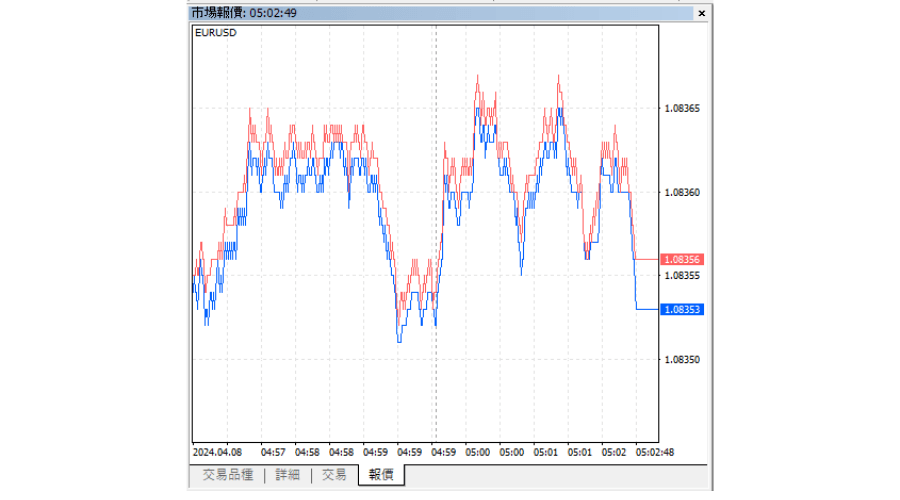Click the 1.08350 price axis label
The height and width of the screenshot is (500, 900).
[x=684, y=359]
